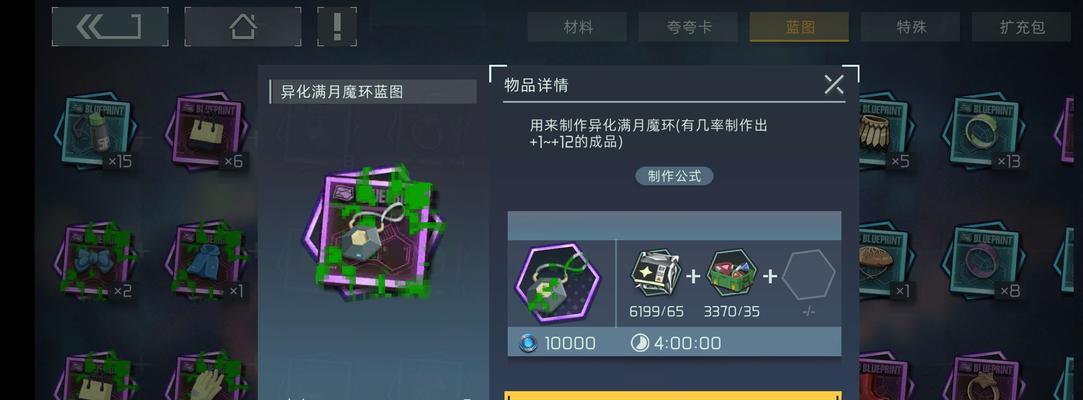Click the back arrow button
The height and width of the screenshot is (400, 1083).
(x=110, y=27)
